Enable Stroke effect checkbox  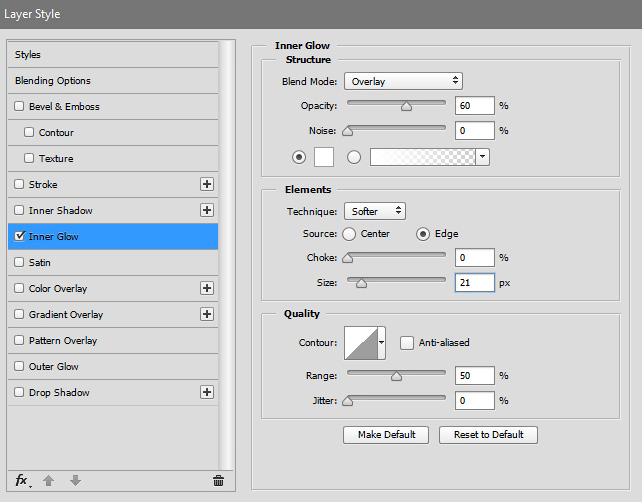point(19,184)
